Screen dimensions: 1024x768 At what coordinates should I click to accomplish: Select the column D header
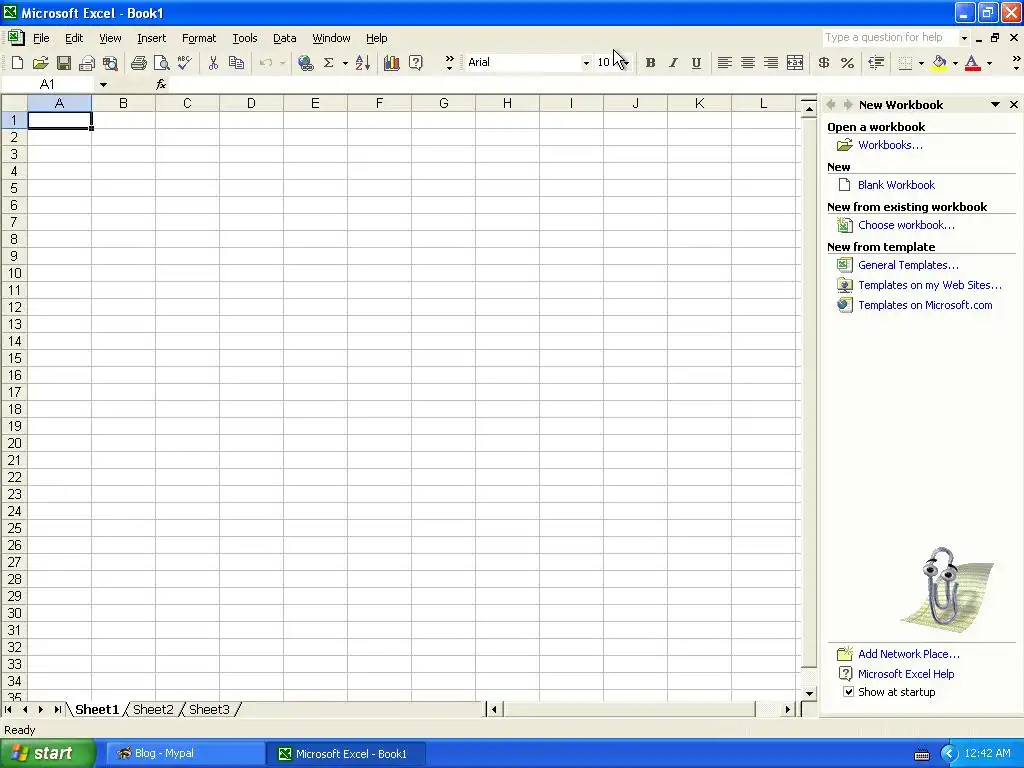(x=251, y=103)
